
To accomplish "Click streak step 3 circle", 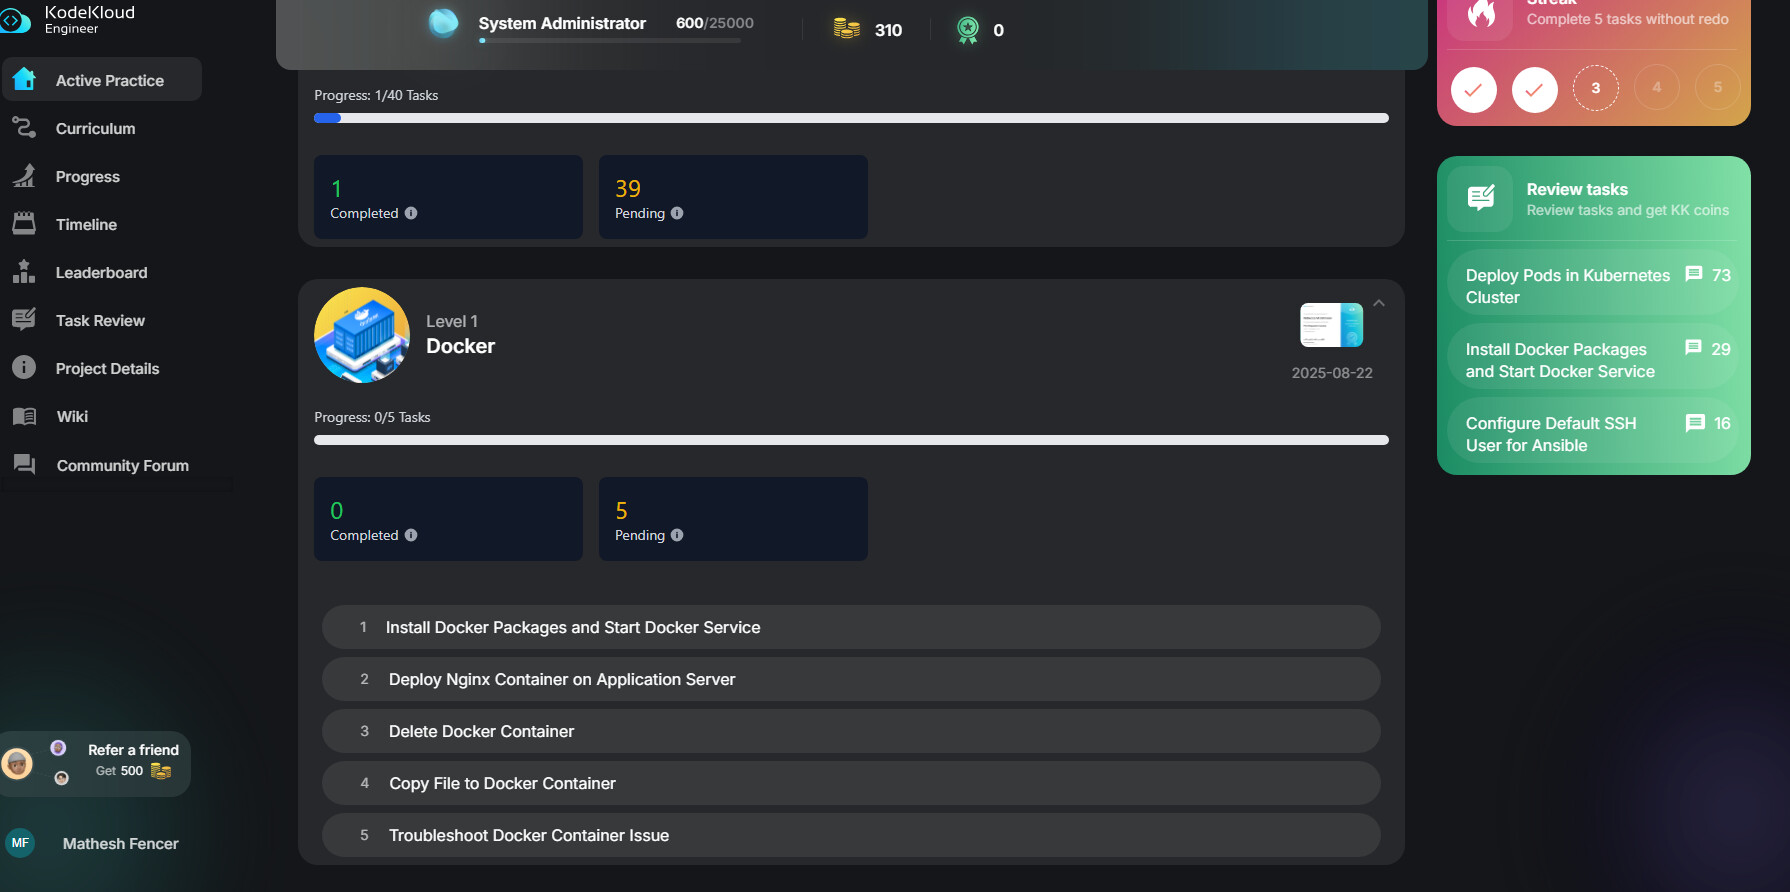I will 1596,88.
